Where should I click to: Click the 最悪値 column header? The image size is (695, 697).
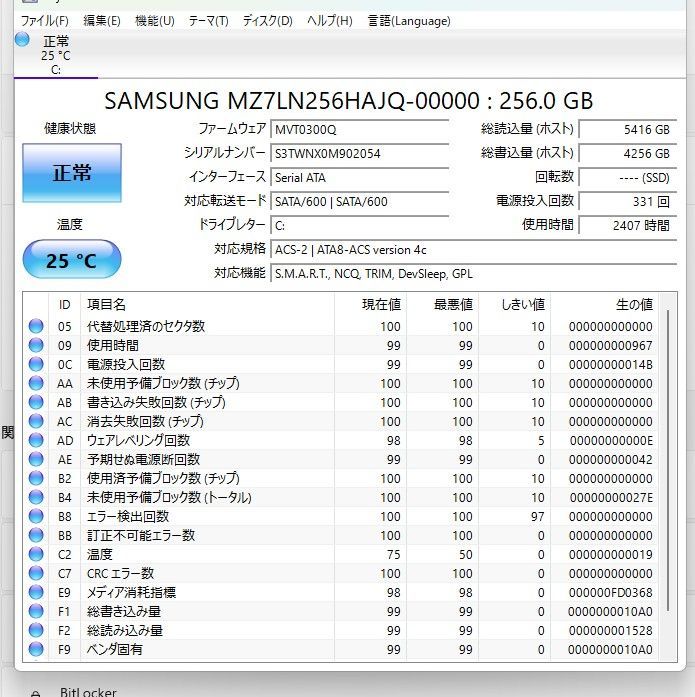pyautogui.click(x=442, y=304)
